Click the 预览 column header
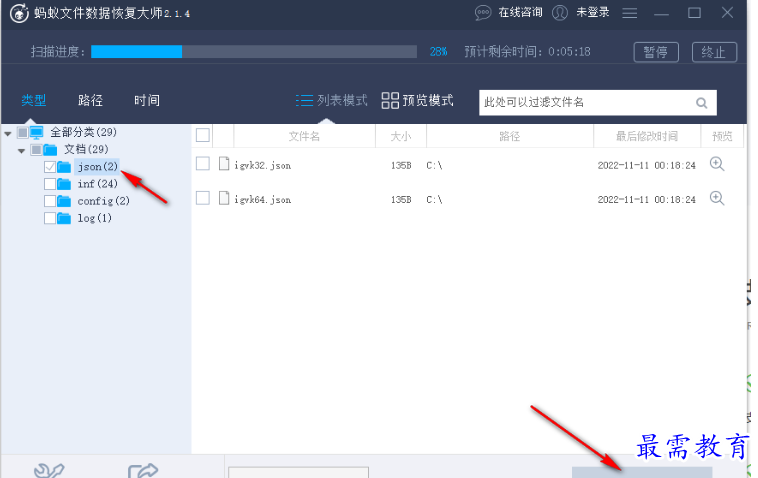The height and width of the screenshot is (478, 758). click(x=722, y=136)
